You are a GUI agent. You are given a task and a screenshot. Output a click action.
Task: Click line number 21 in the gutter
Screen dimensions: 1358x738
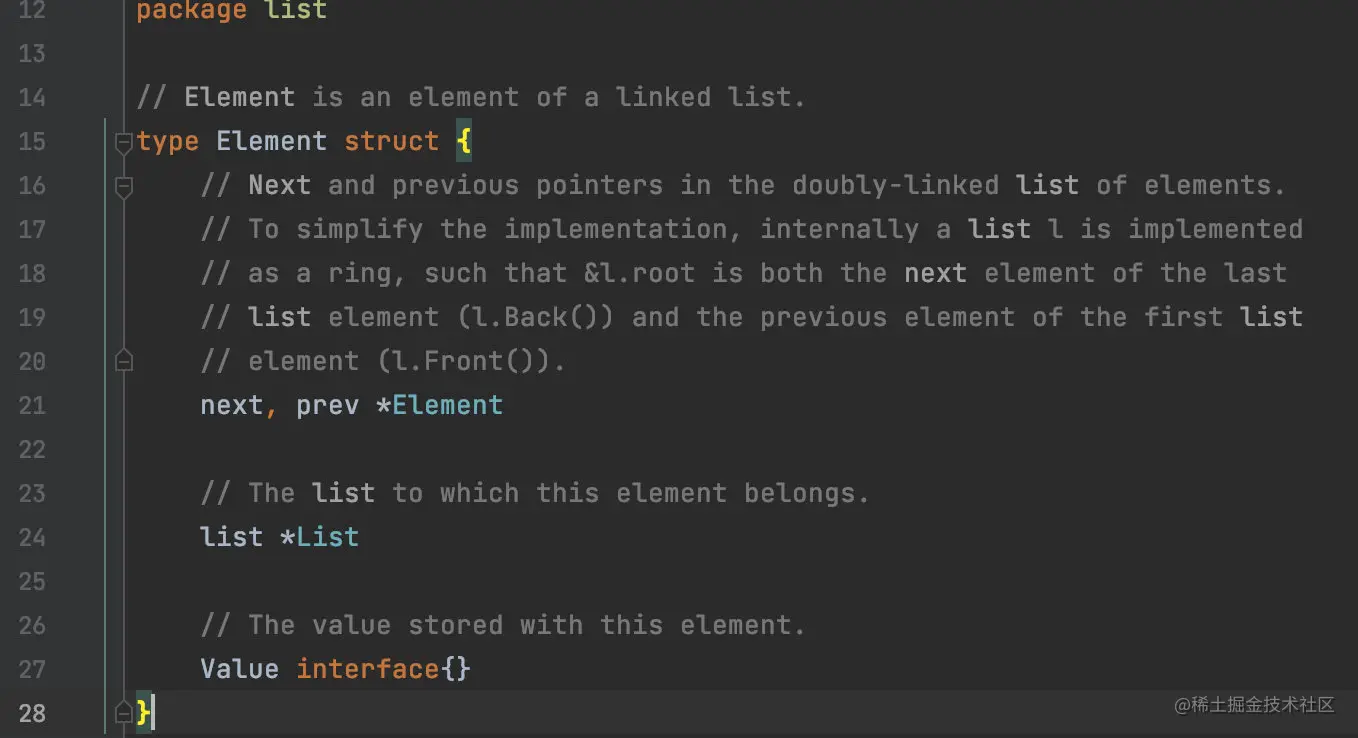[32, 405]
